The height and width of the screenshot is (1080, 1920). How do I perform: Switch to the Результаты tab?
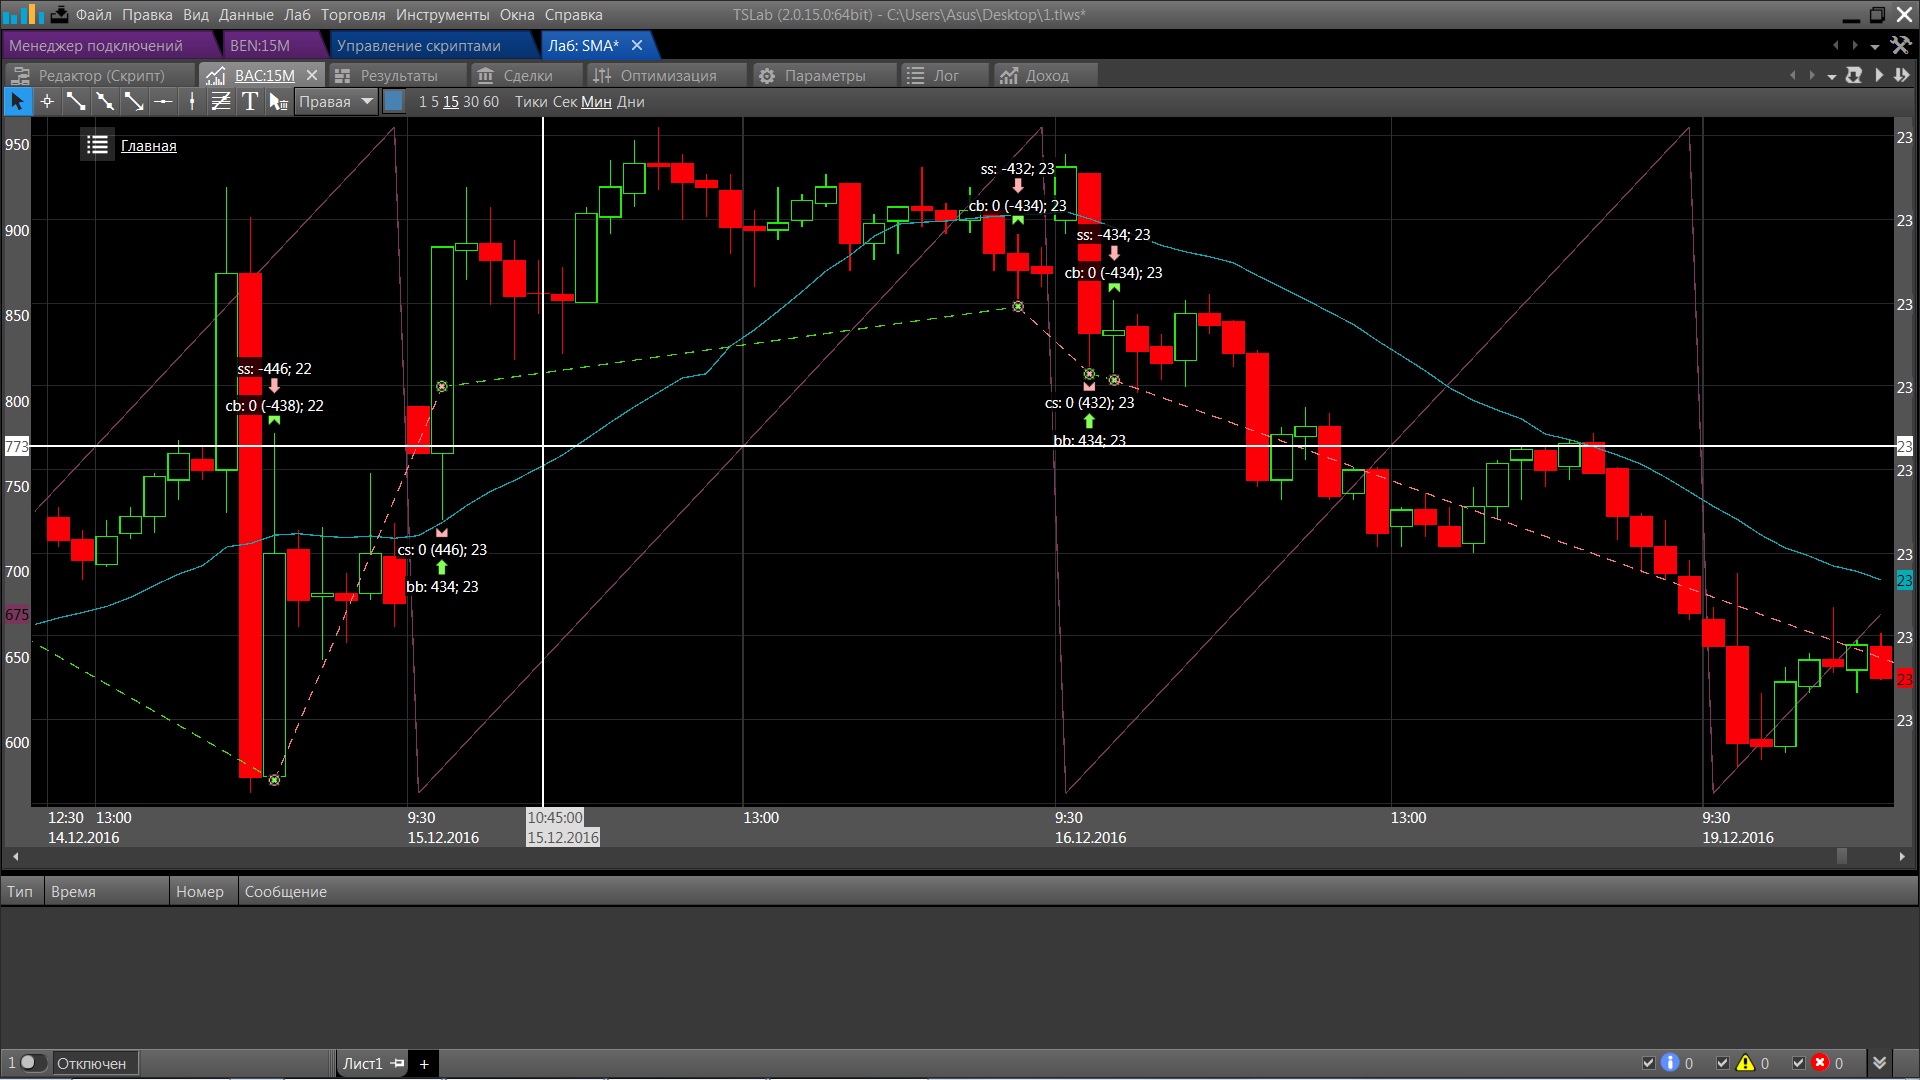tap(398, 76)
